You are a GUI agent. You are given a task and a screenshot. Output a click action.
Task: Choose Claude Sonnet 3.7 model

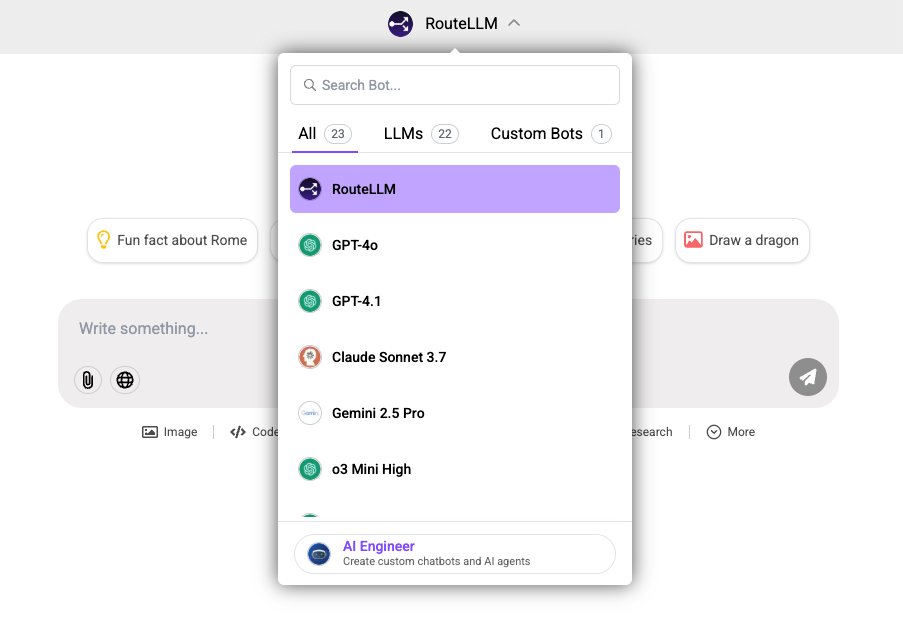pyautogui.click(x=455, y=357)
